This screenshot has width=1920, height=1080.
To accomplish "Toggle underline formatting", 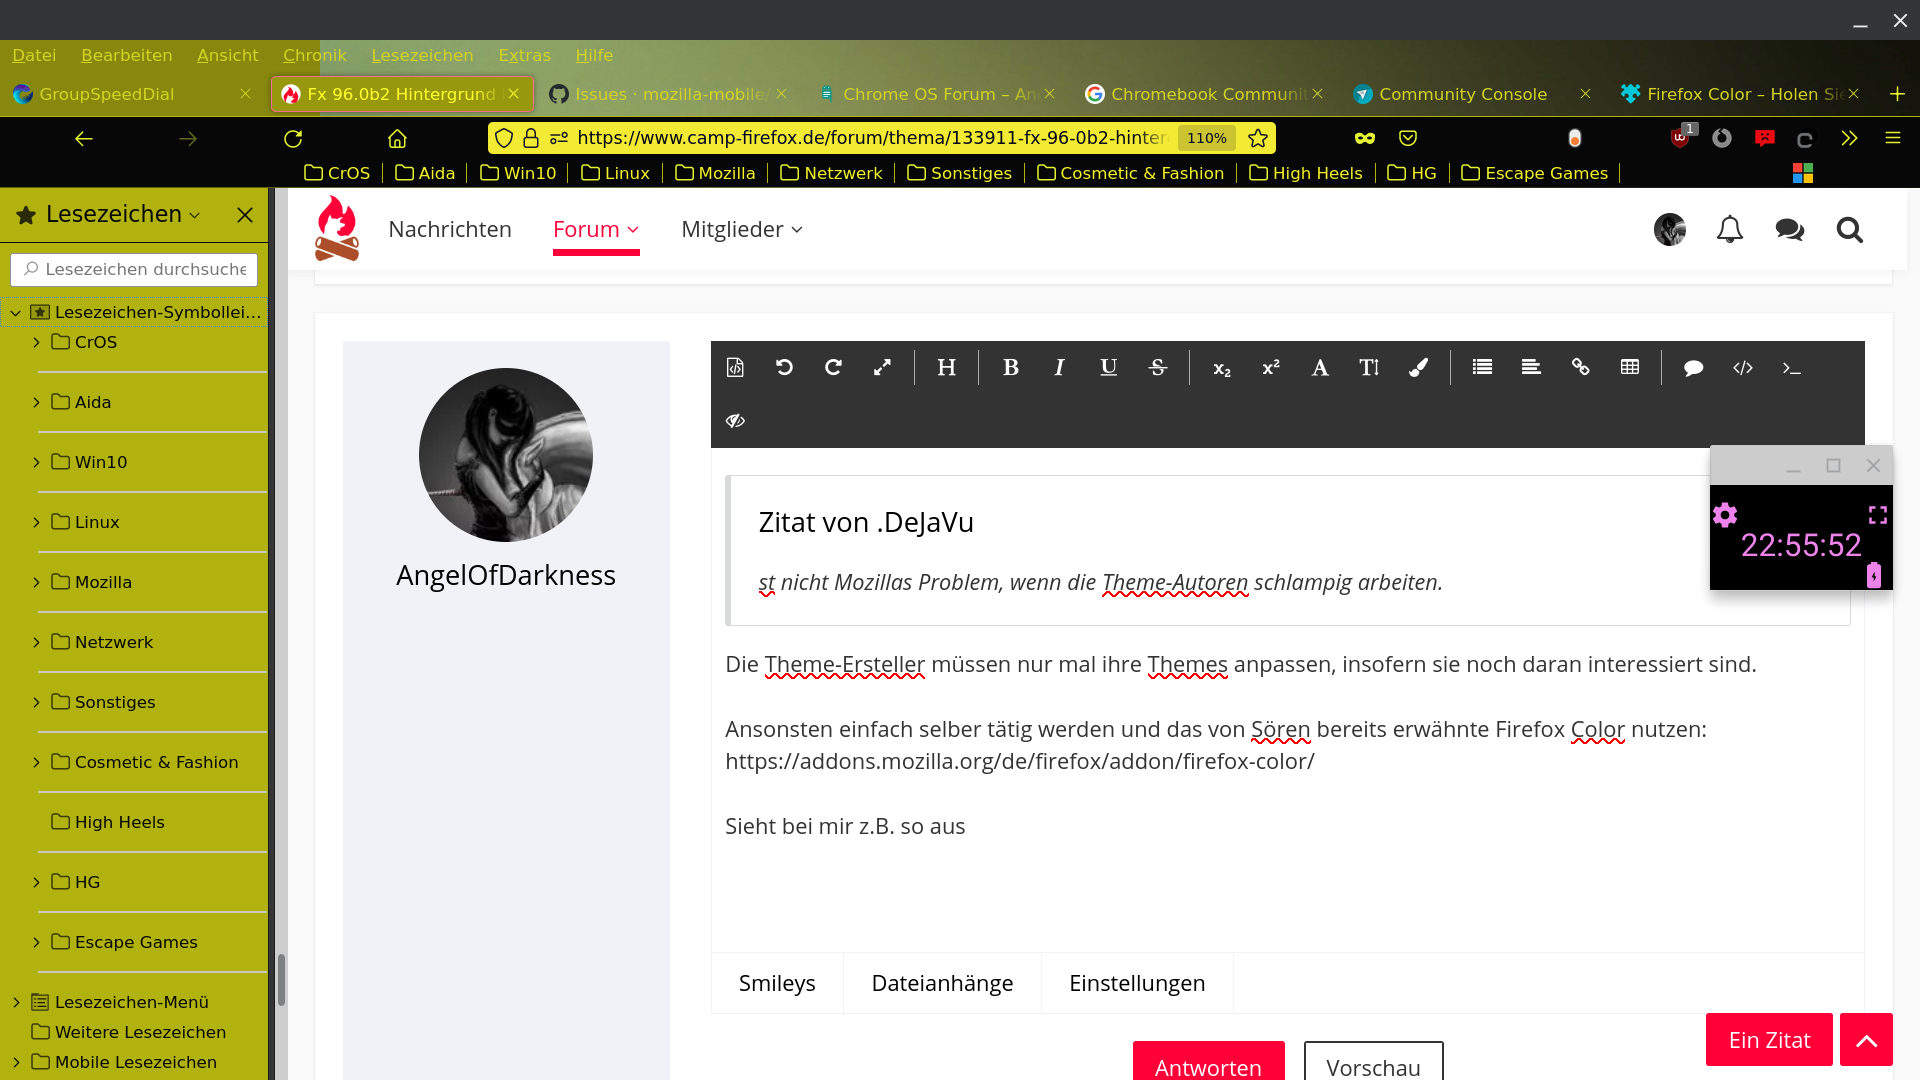I will [1108, 368].
